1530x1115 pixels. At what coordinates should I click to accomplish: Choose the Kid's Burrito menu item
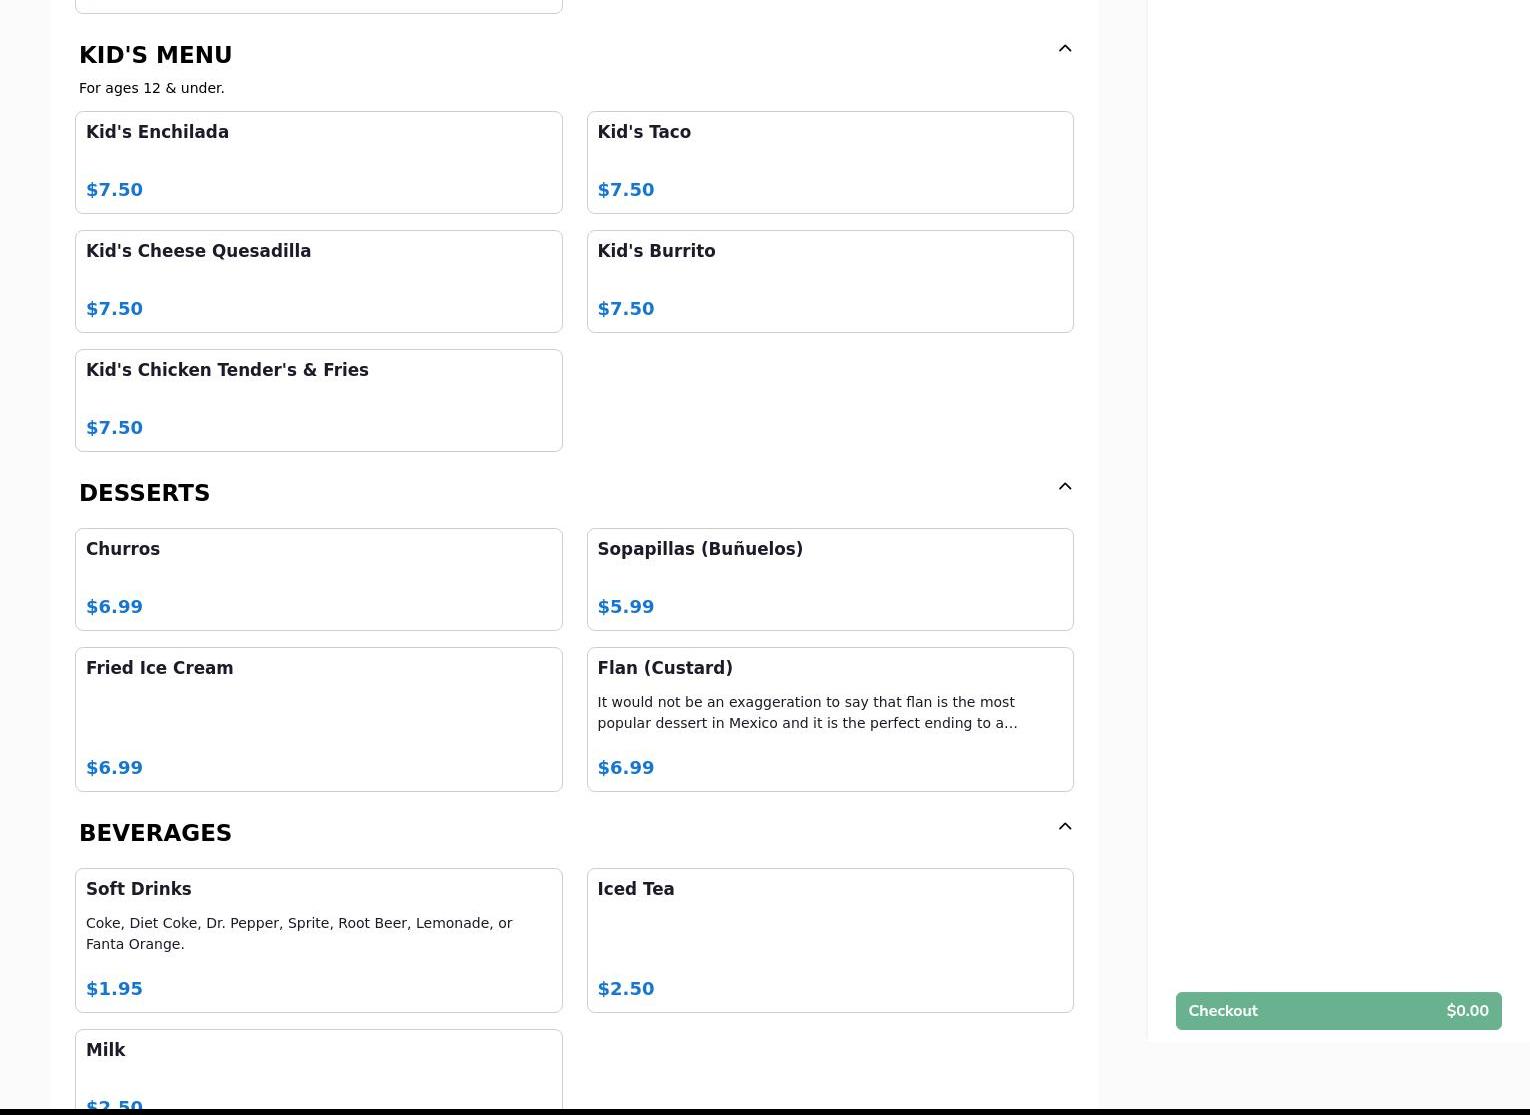coord(829,281)
